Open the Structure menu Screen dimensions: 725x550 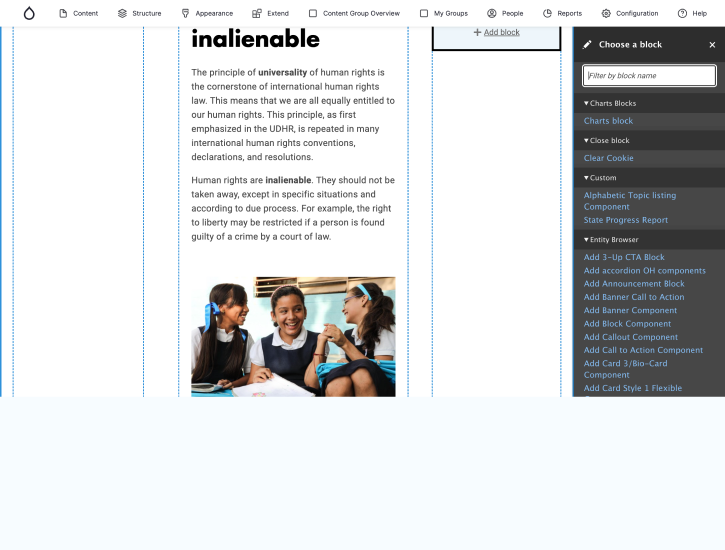[139, 13]
